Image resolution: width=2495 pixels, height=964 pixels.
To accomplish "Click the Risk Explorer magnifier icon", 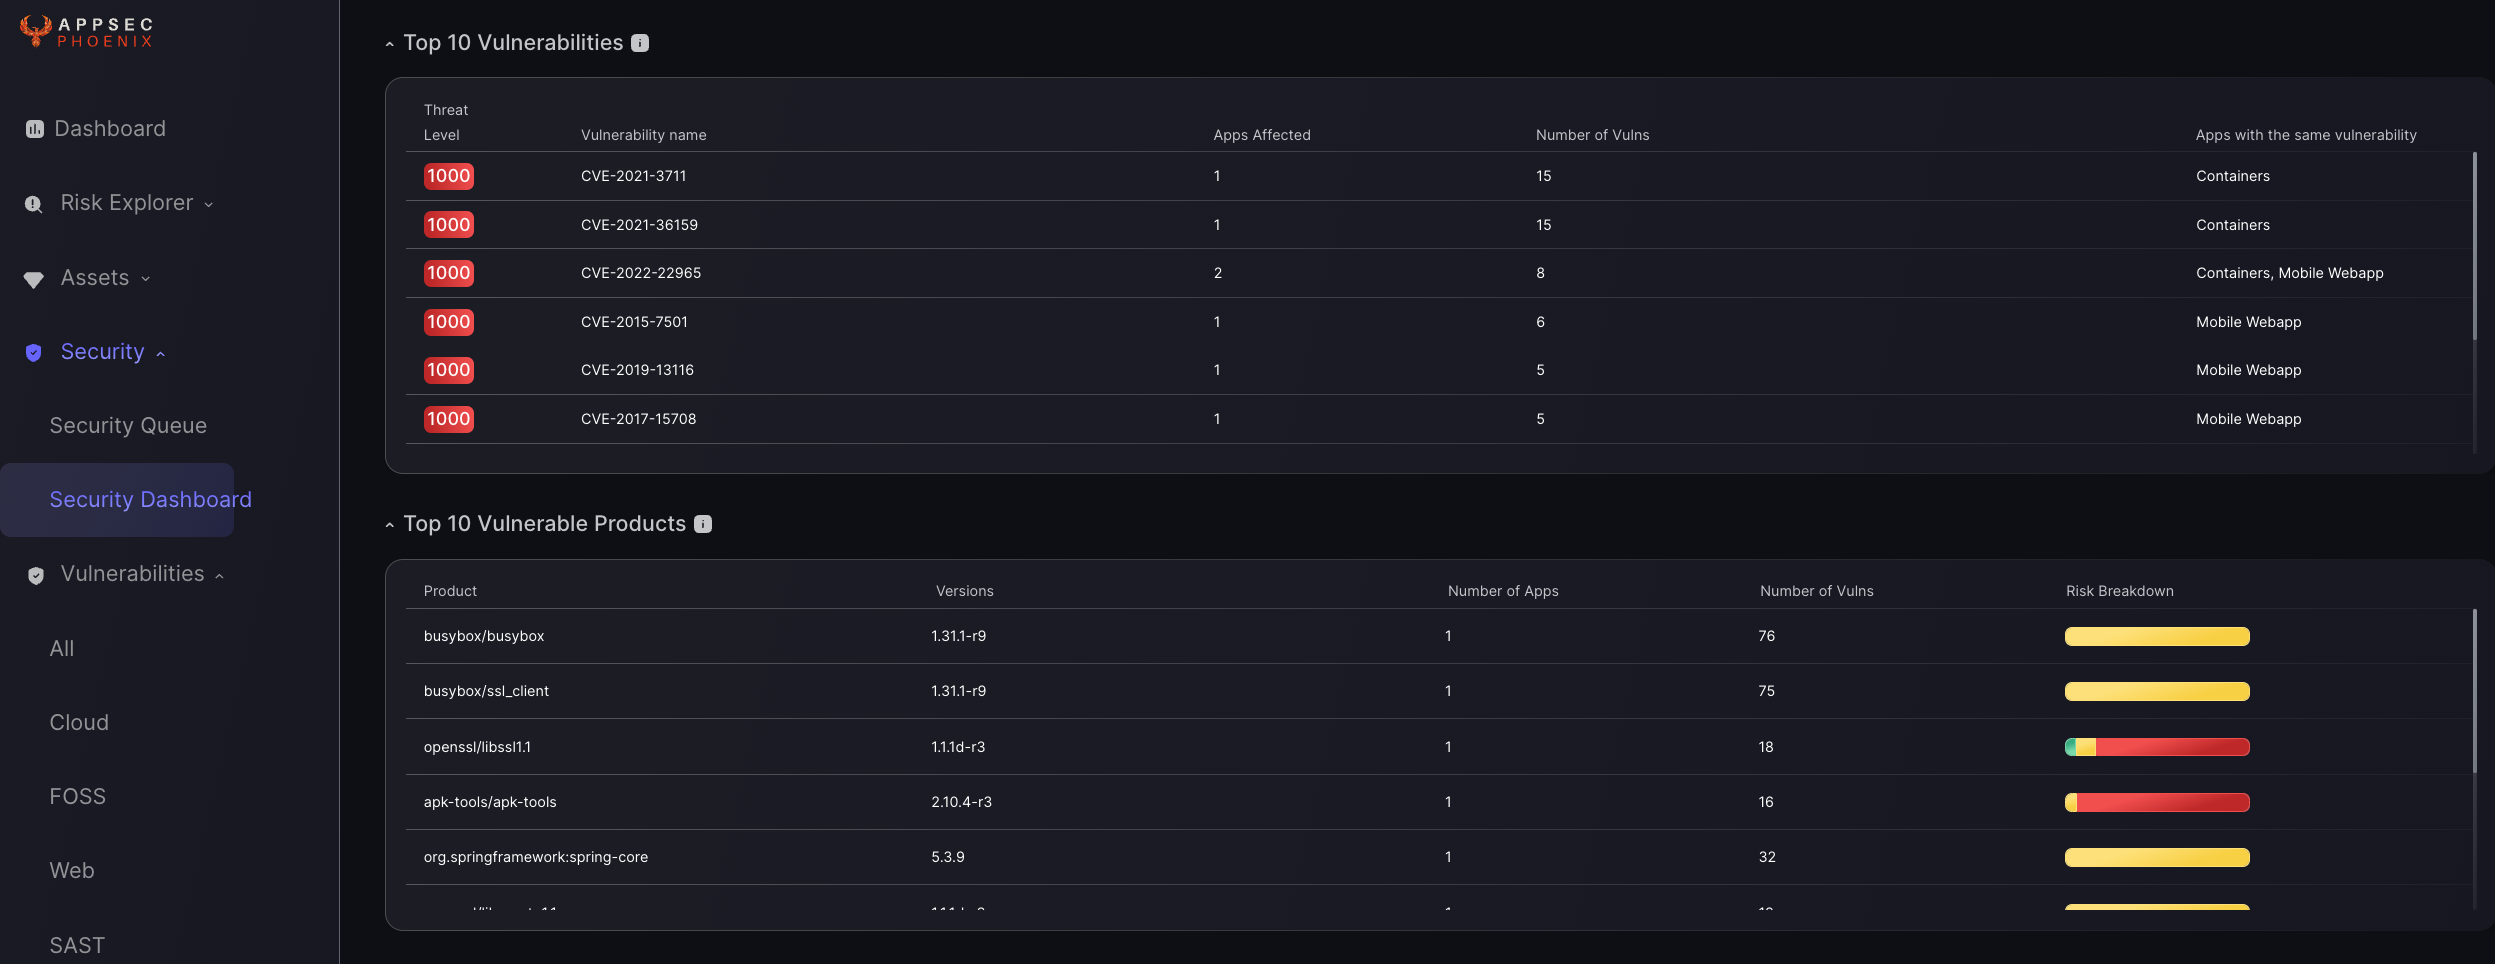I will (34, 204).
